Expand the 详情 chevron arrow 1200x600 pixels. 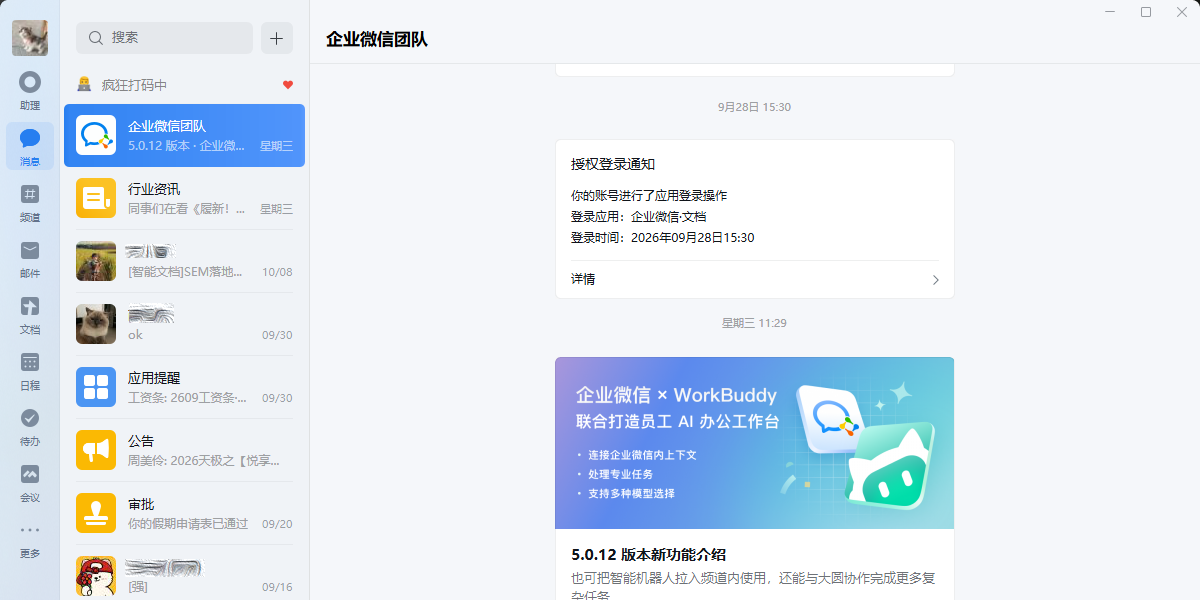pyautogui.click(x=936, y=280)
